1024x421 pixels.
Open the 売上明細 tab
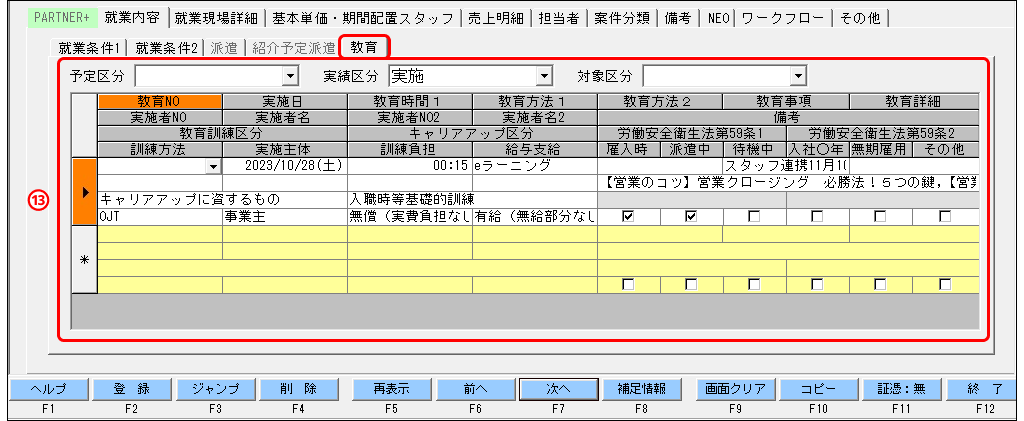click(496, 18)
